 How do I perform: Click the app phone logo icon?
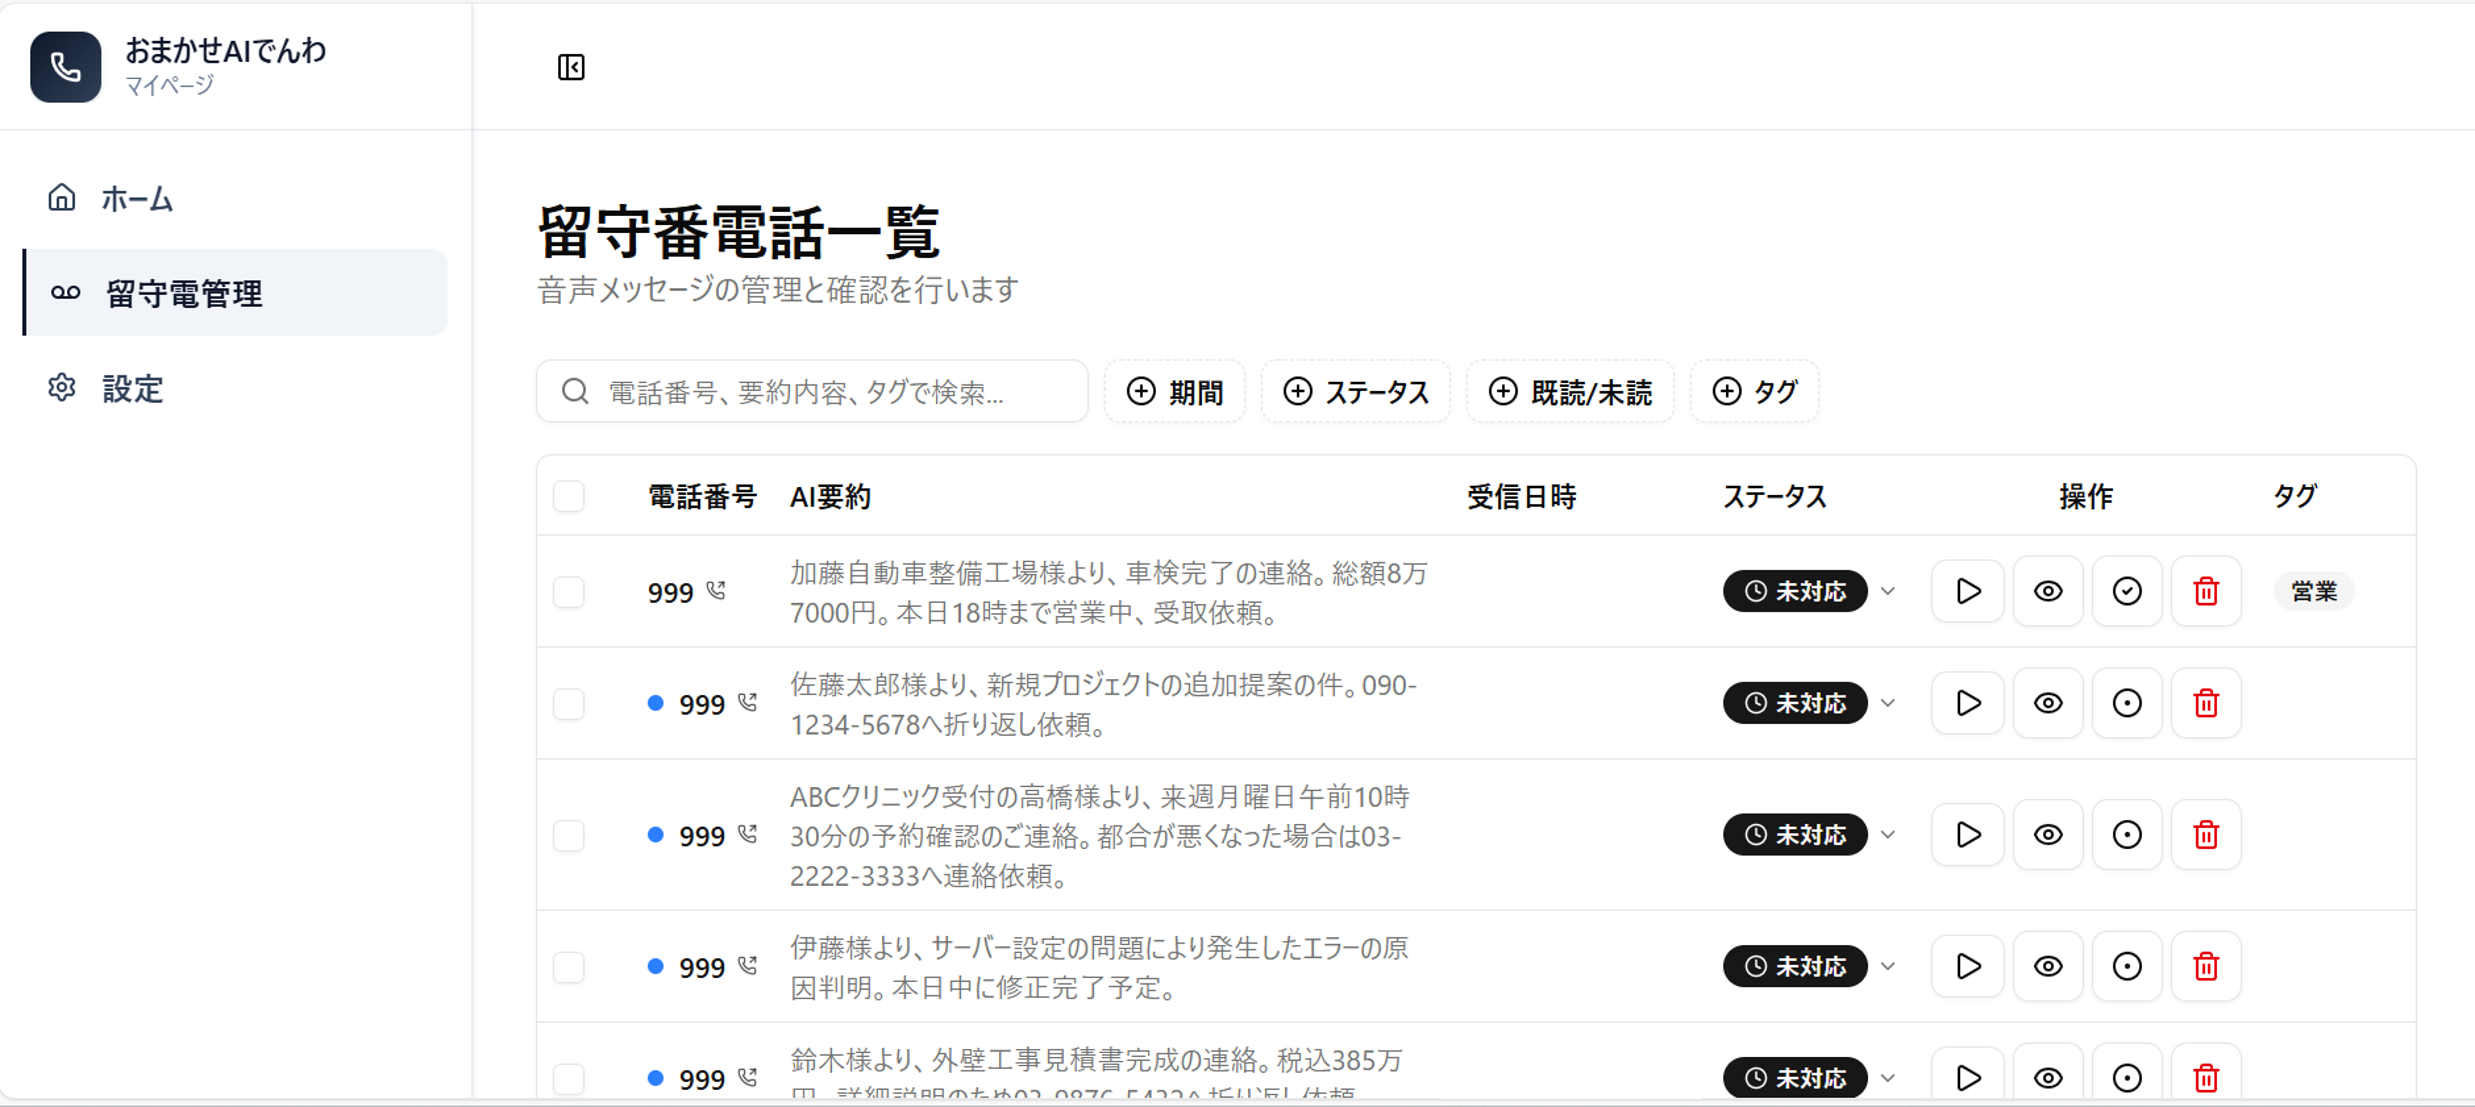pyautogui.click(x=65, y=67)
